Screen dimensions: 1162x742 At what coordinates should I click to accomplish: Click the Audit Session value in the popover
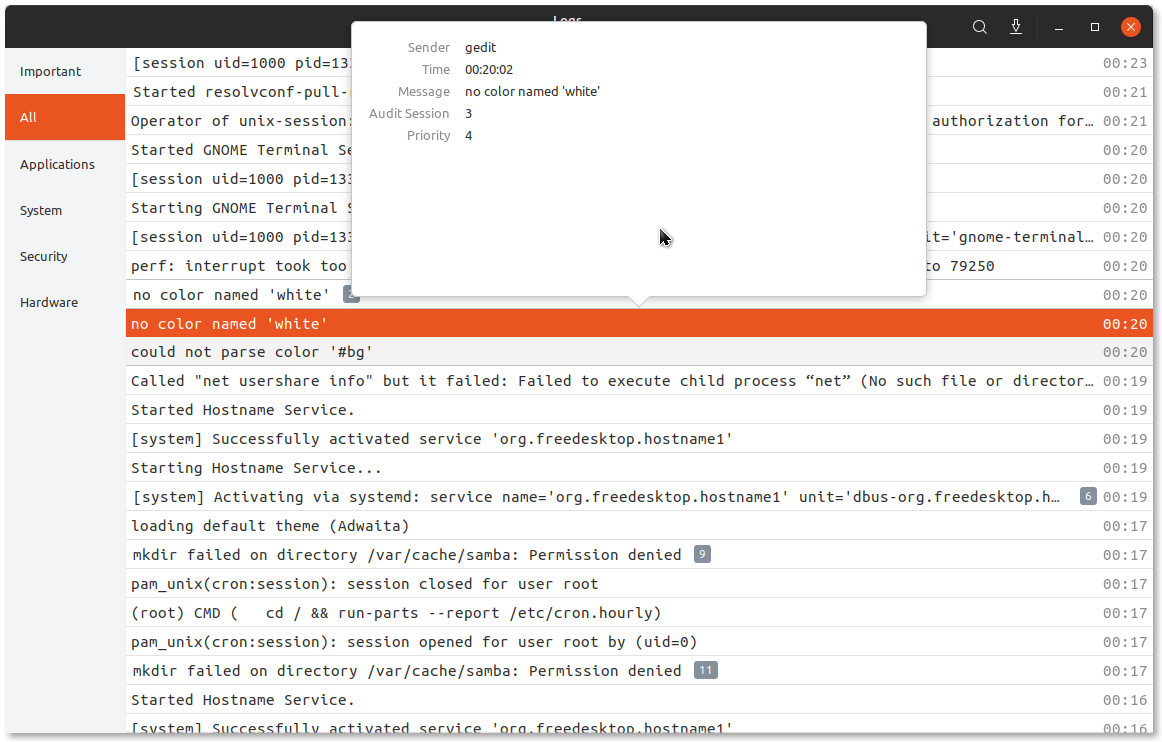[466, 113]
